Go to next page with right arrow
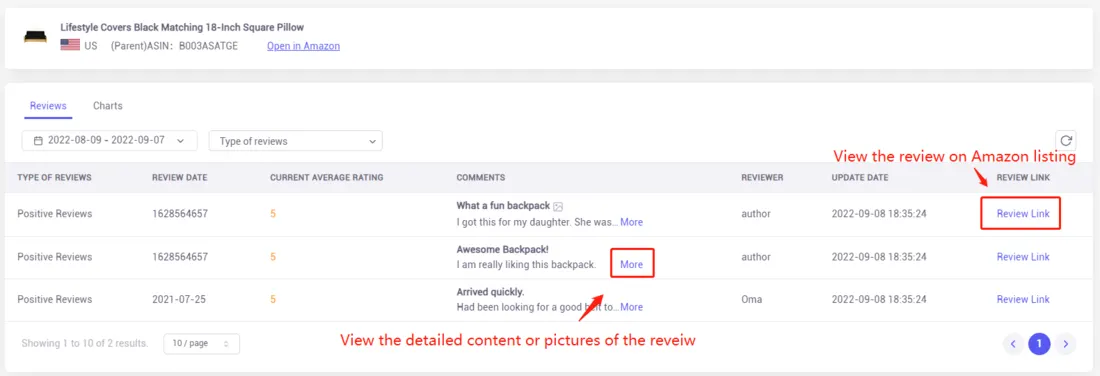The image size is (1100, 376). click(1066, 344)
